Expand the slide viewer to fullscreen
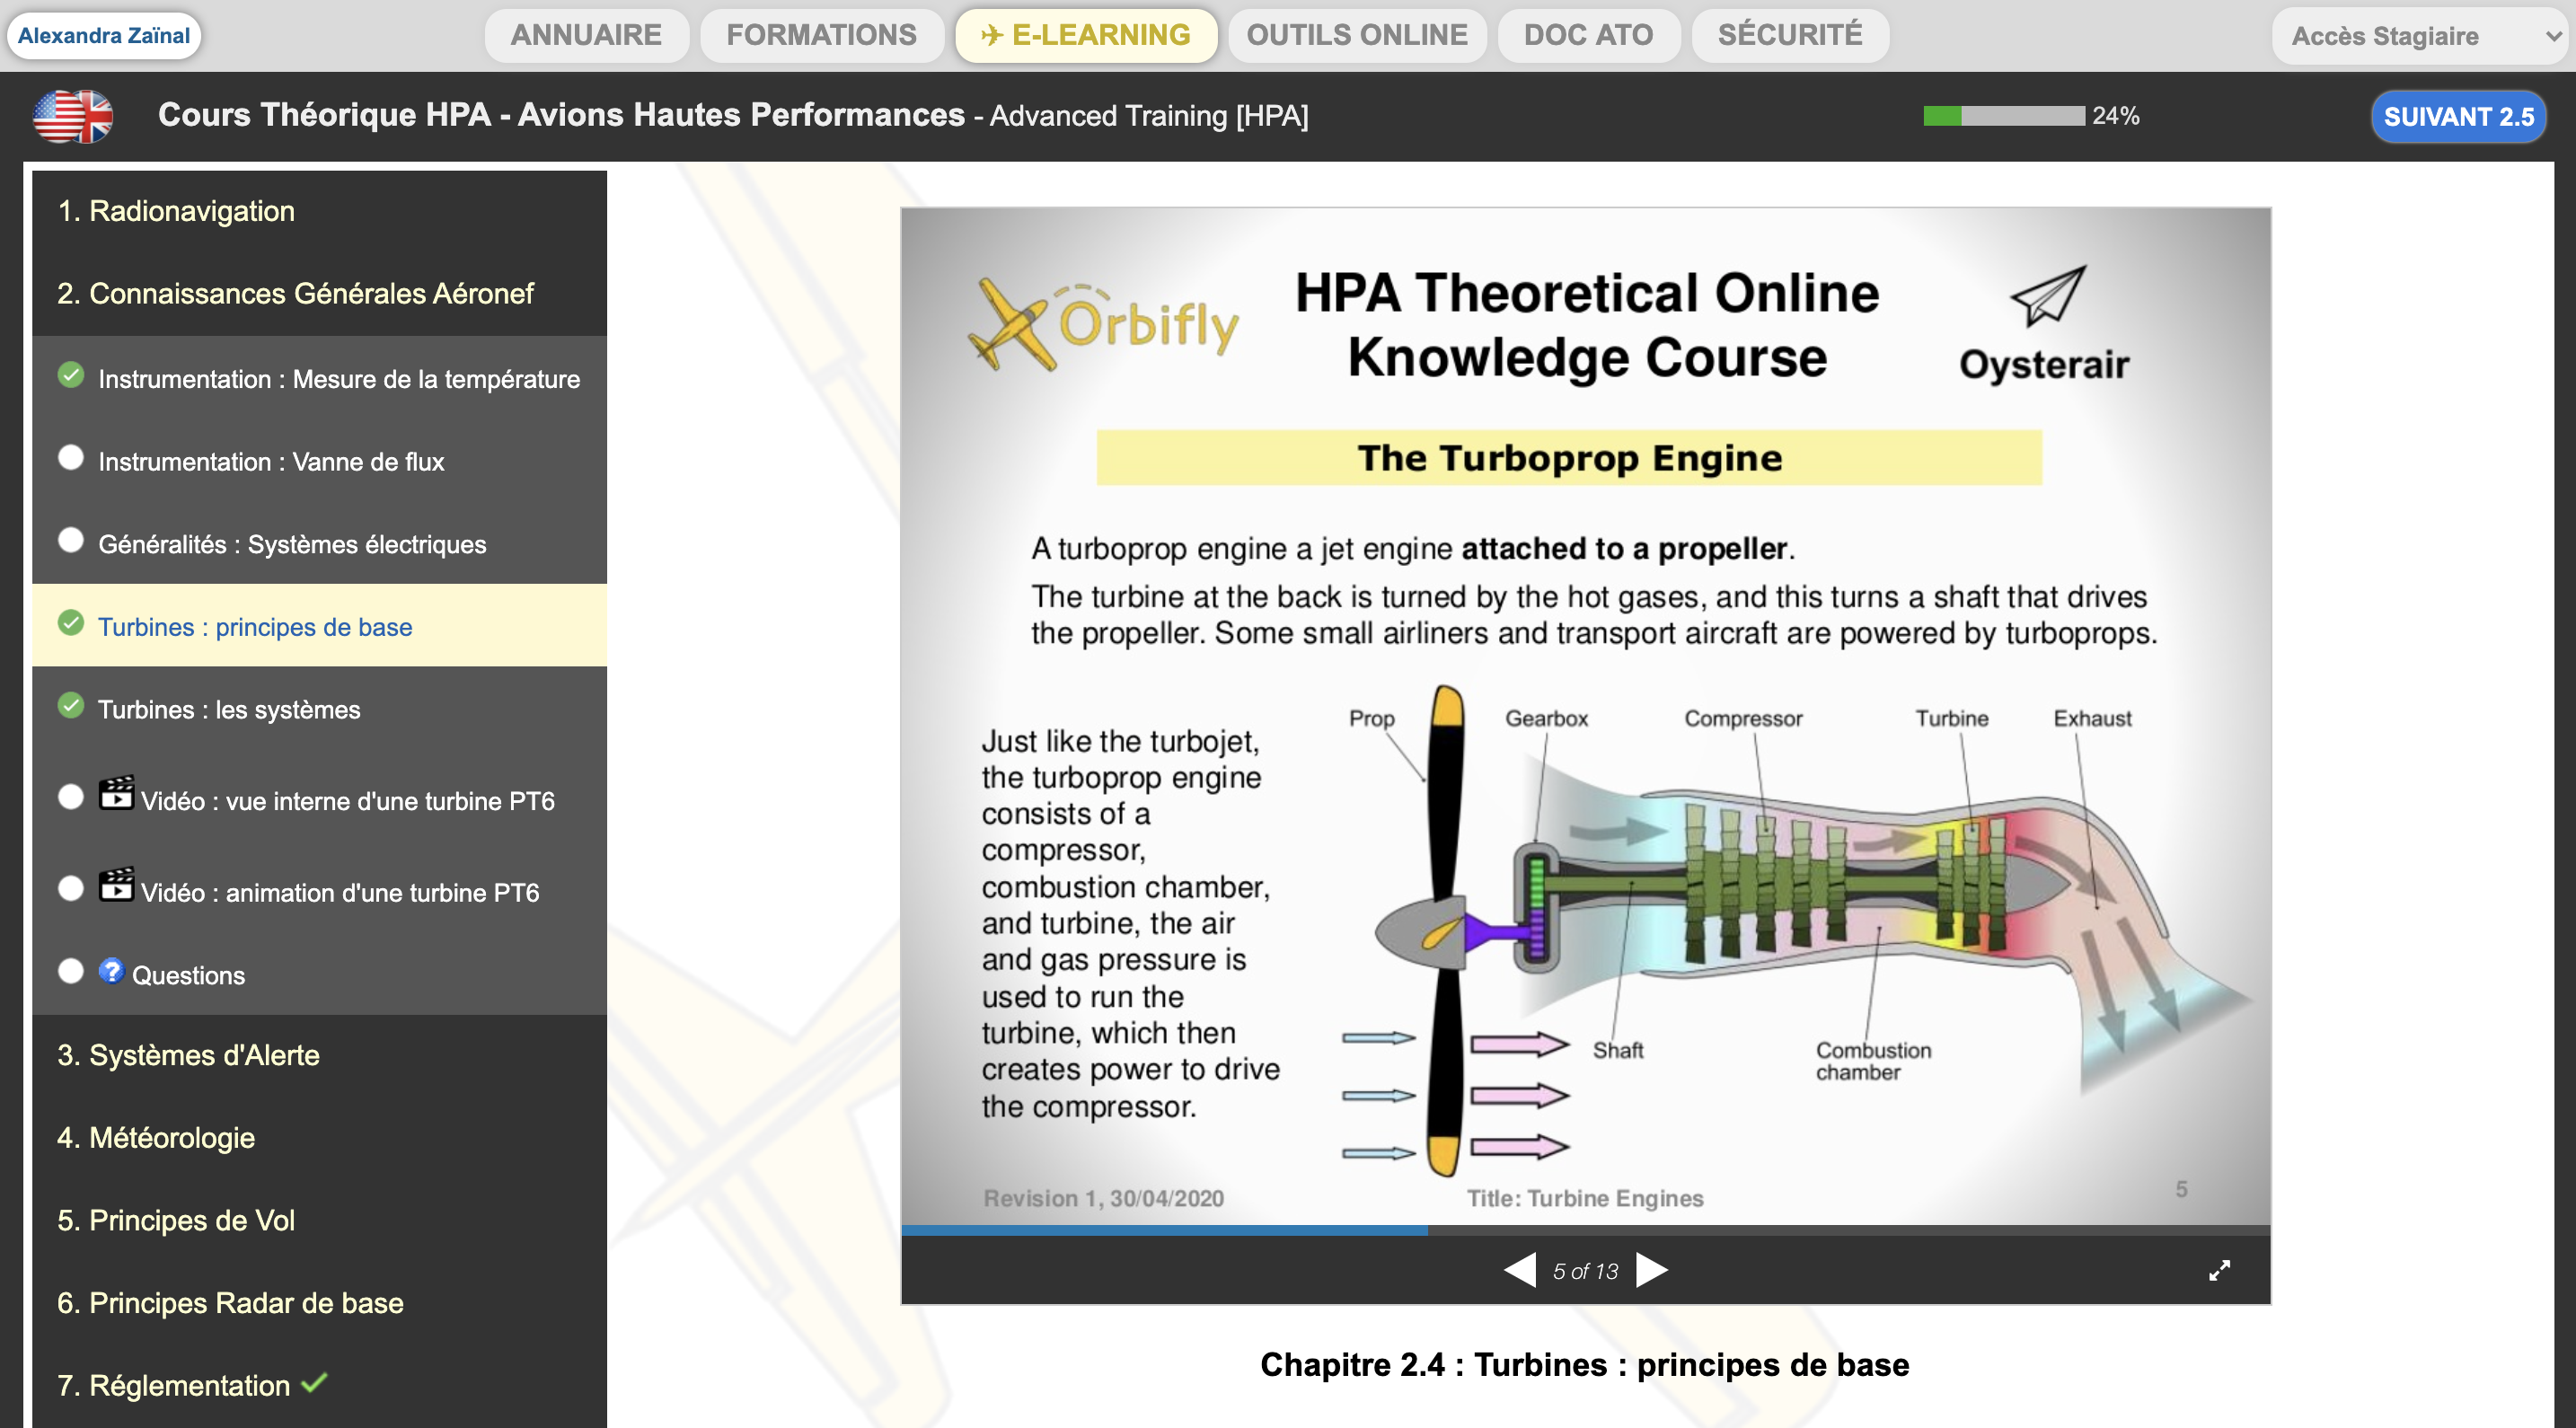This screenshot has width=2576, height=1428. (2218, 1270)
